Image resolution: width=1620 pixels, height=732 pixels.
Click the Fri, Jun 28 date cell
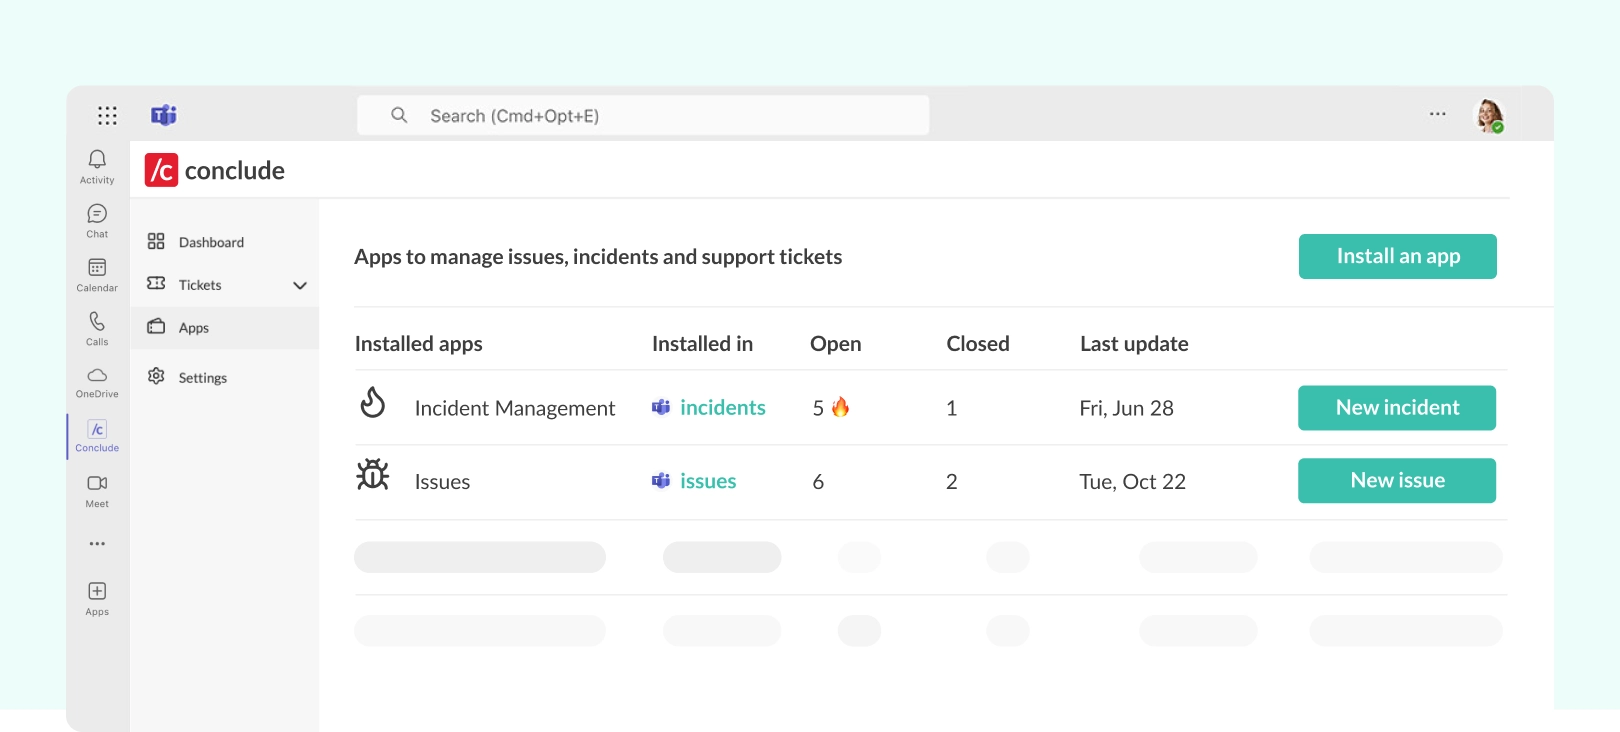tap(1126, 408)
